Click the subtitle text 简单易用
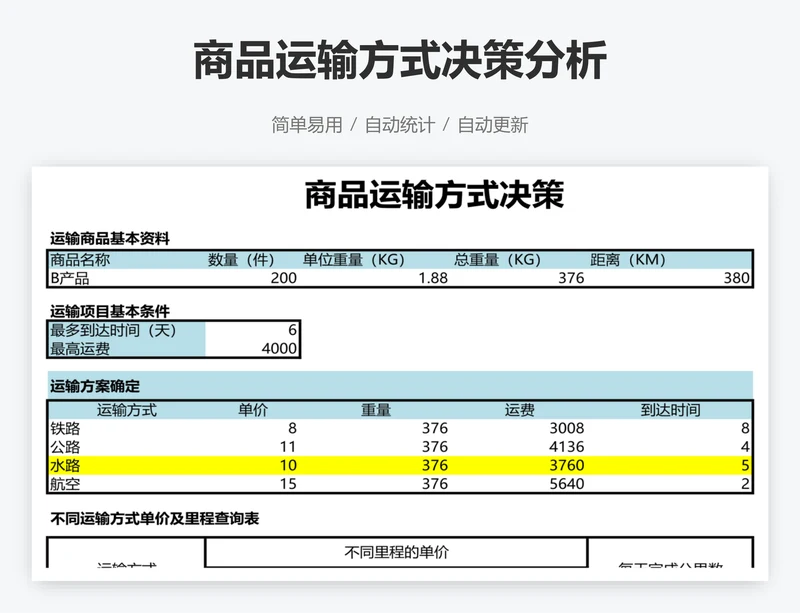 (307, 125)
